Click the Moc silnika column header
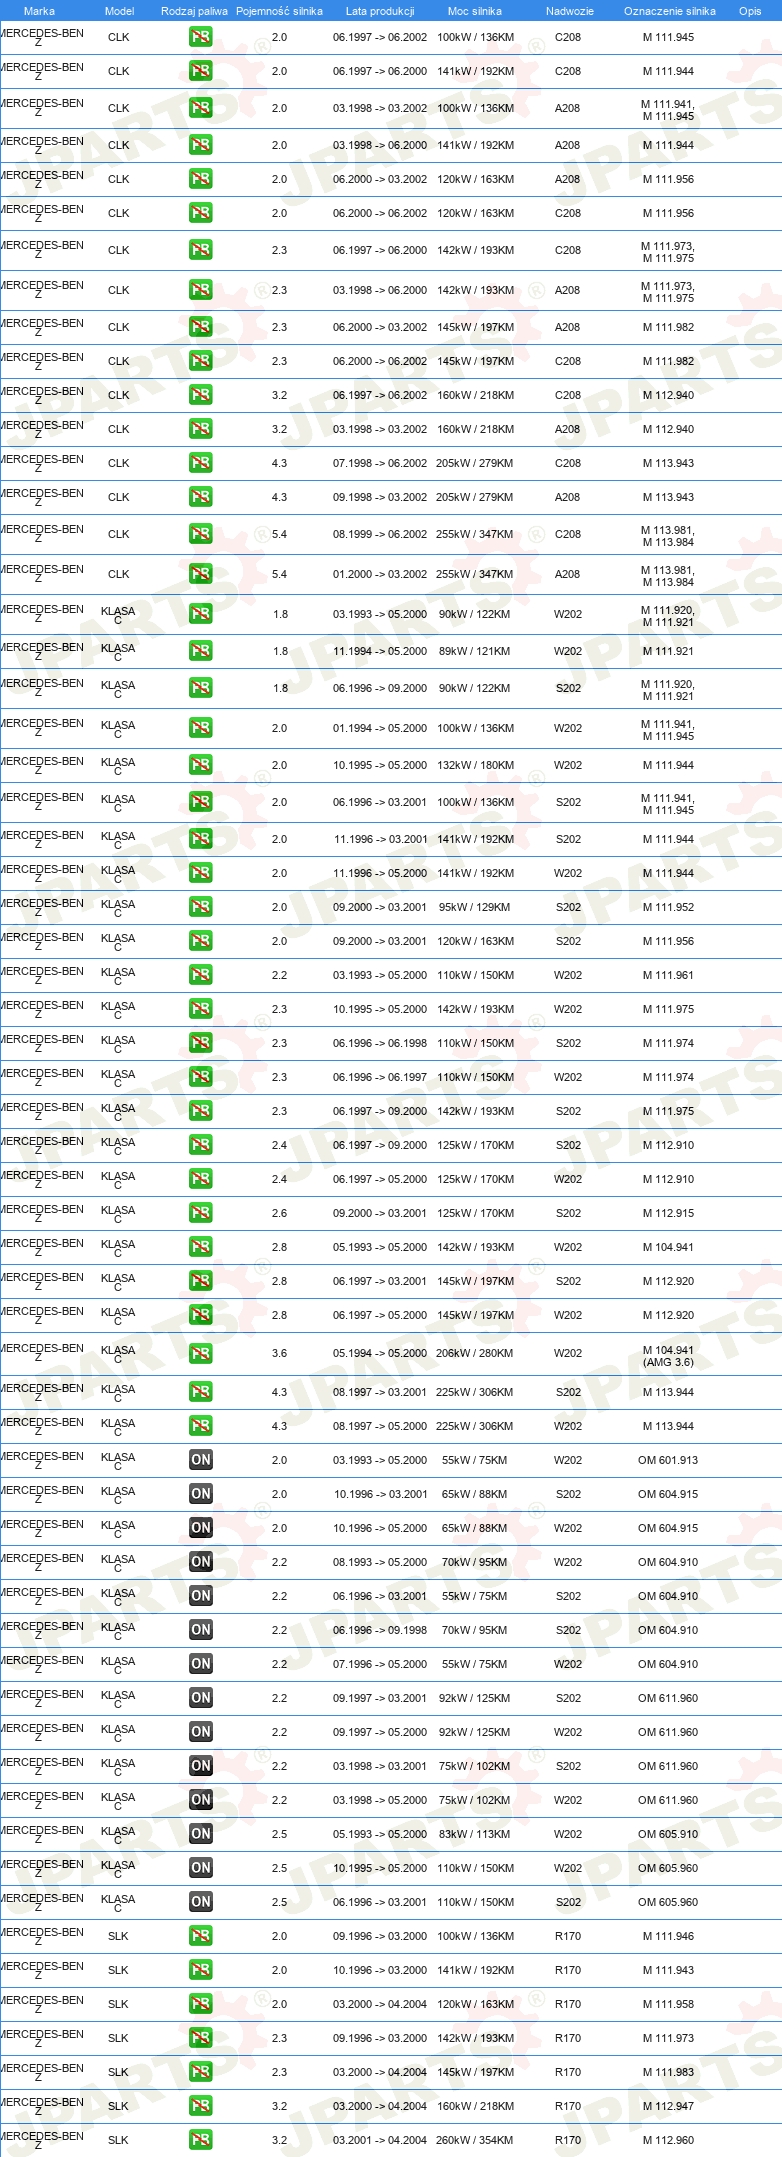This screenshot has width=782, height=2157. 475,11
